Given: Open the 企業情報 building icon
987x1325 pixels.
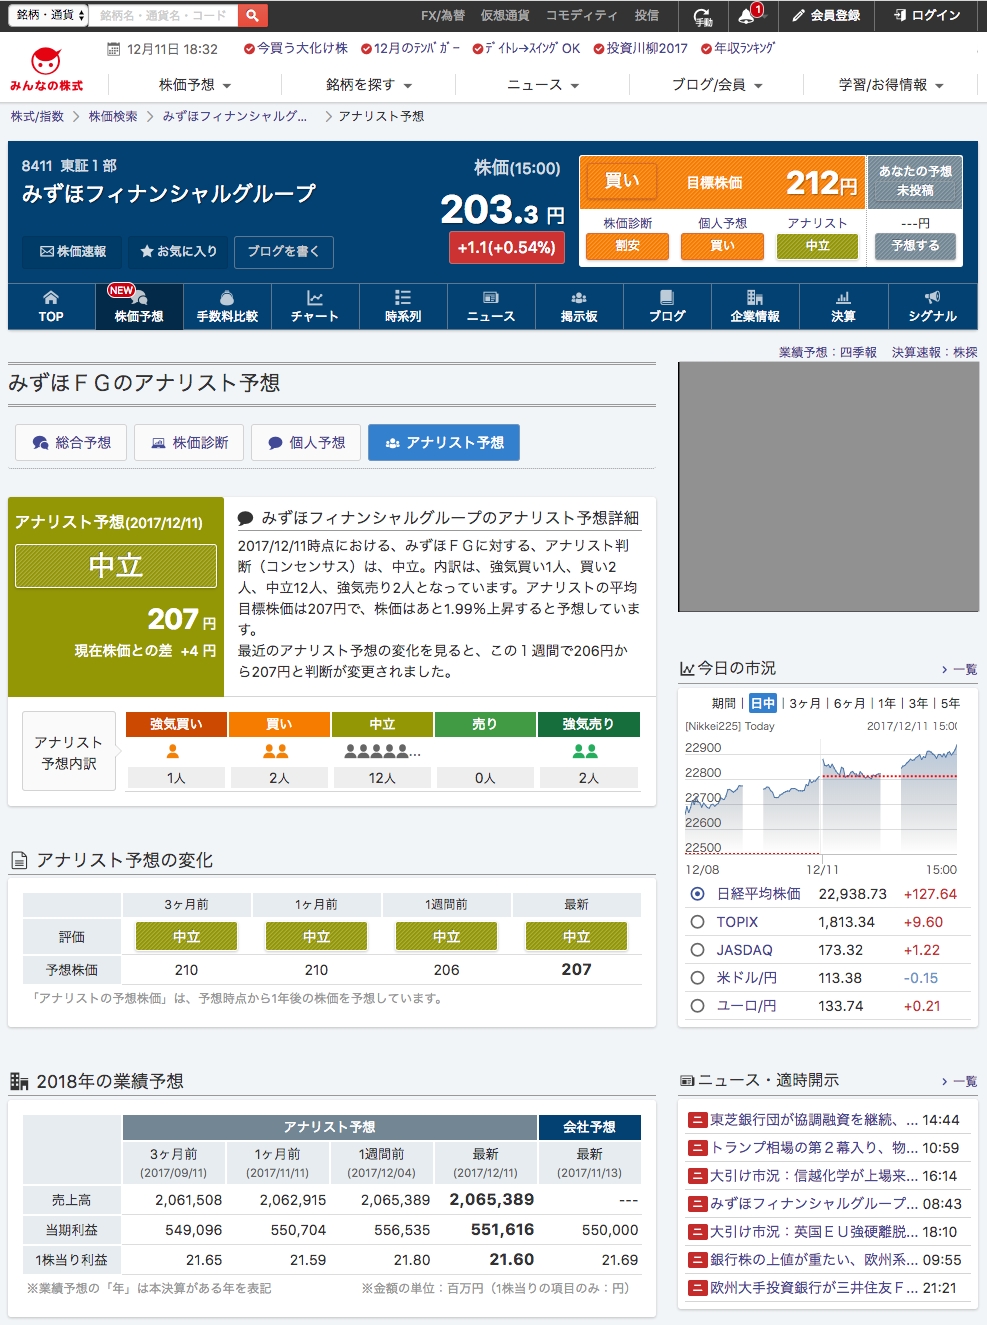Looking at the screenshot, I should coord(755,306).
